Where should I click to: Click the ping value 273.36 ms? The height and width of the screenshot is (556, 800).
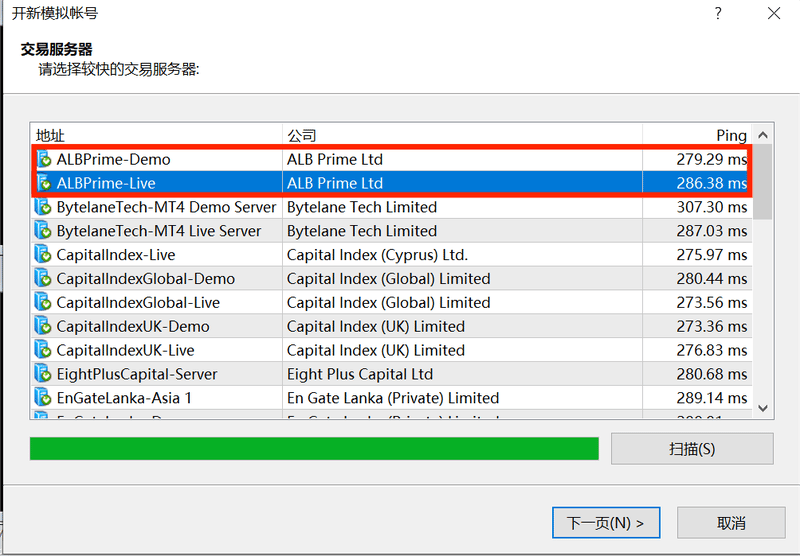coord(712,326)
